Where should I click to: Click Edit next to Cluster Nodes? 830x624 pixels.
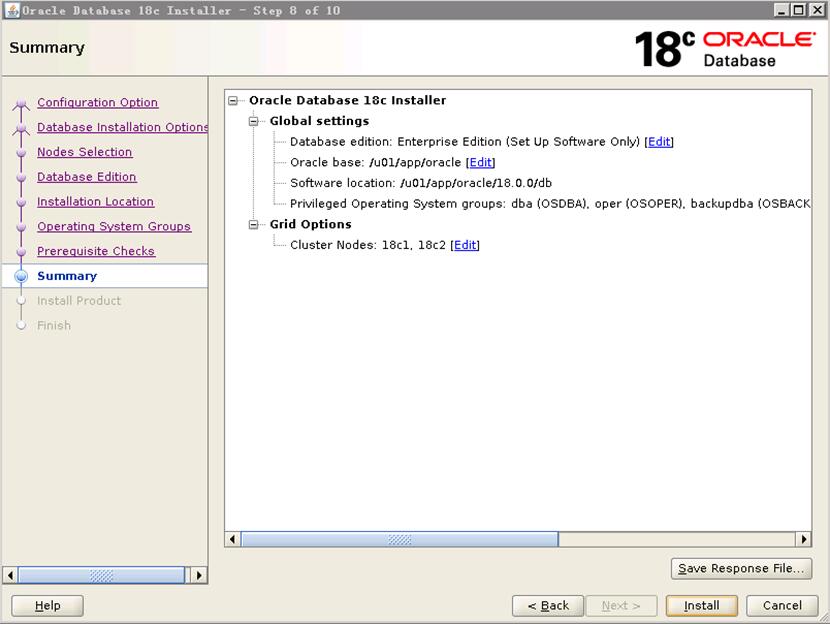click(x=465, y=245)
